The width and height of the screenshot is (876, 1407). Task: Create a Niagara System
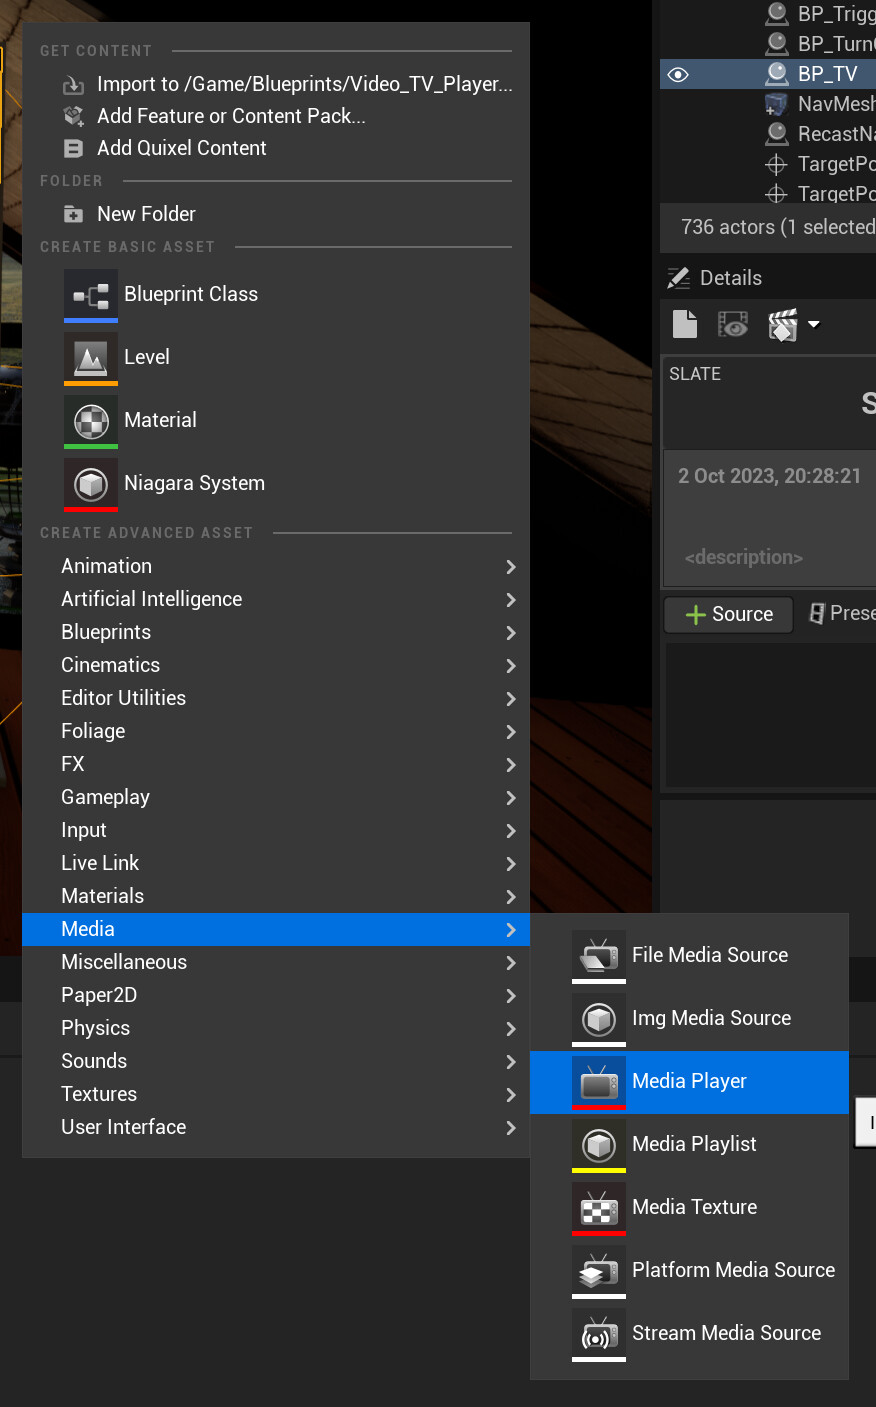[x=194, y=485]
